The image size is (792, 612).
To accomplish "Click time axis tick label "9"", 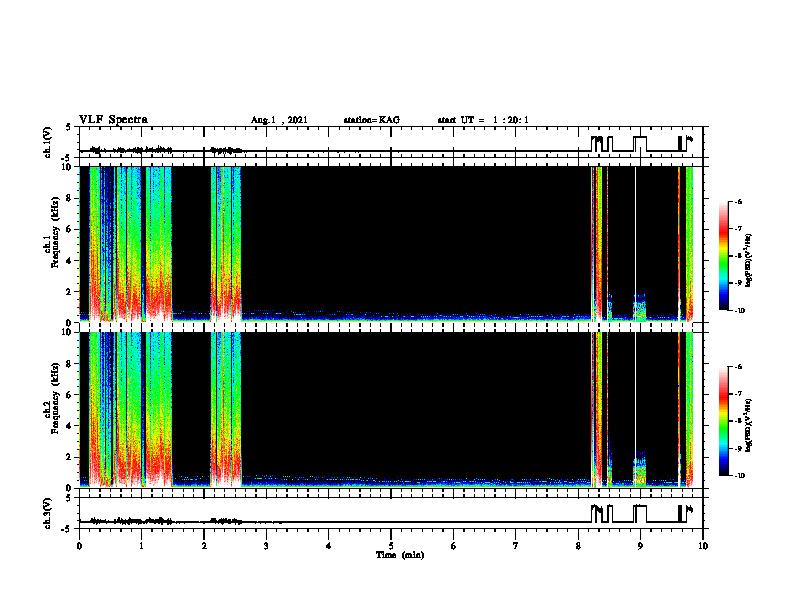I will [x=640, y=546].
